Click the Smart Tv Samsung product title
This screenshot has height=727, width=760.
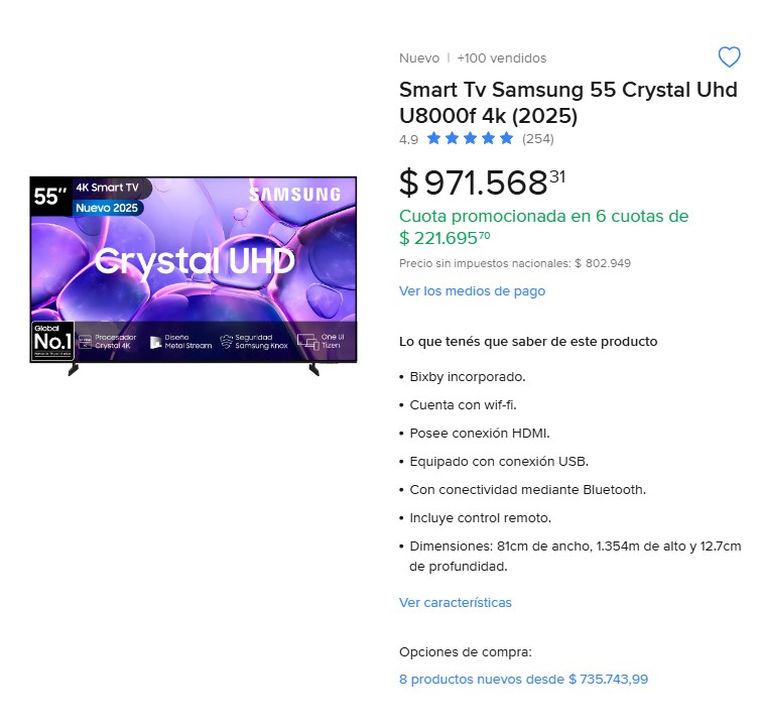tap(568, 102)
